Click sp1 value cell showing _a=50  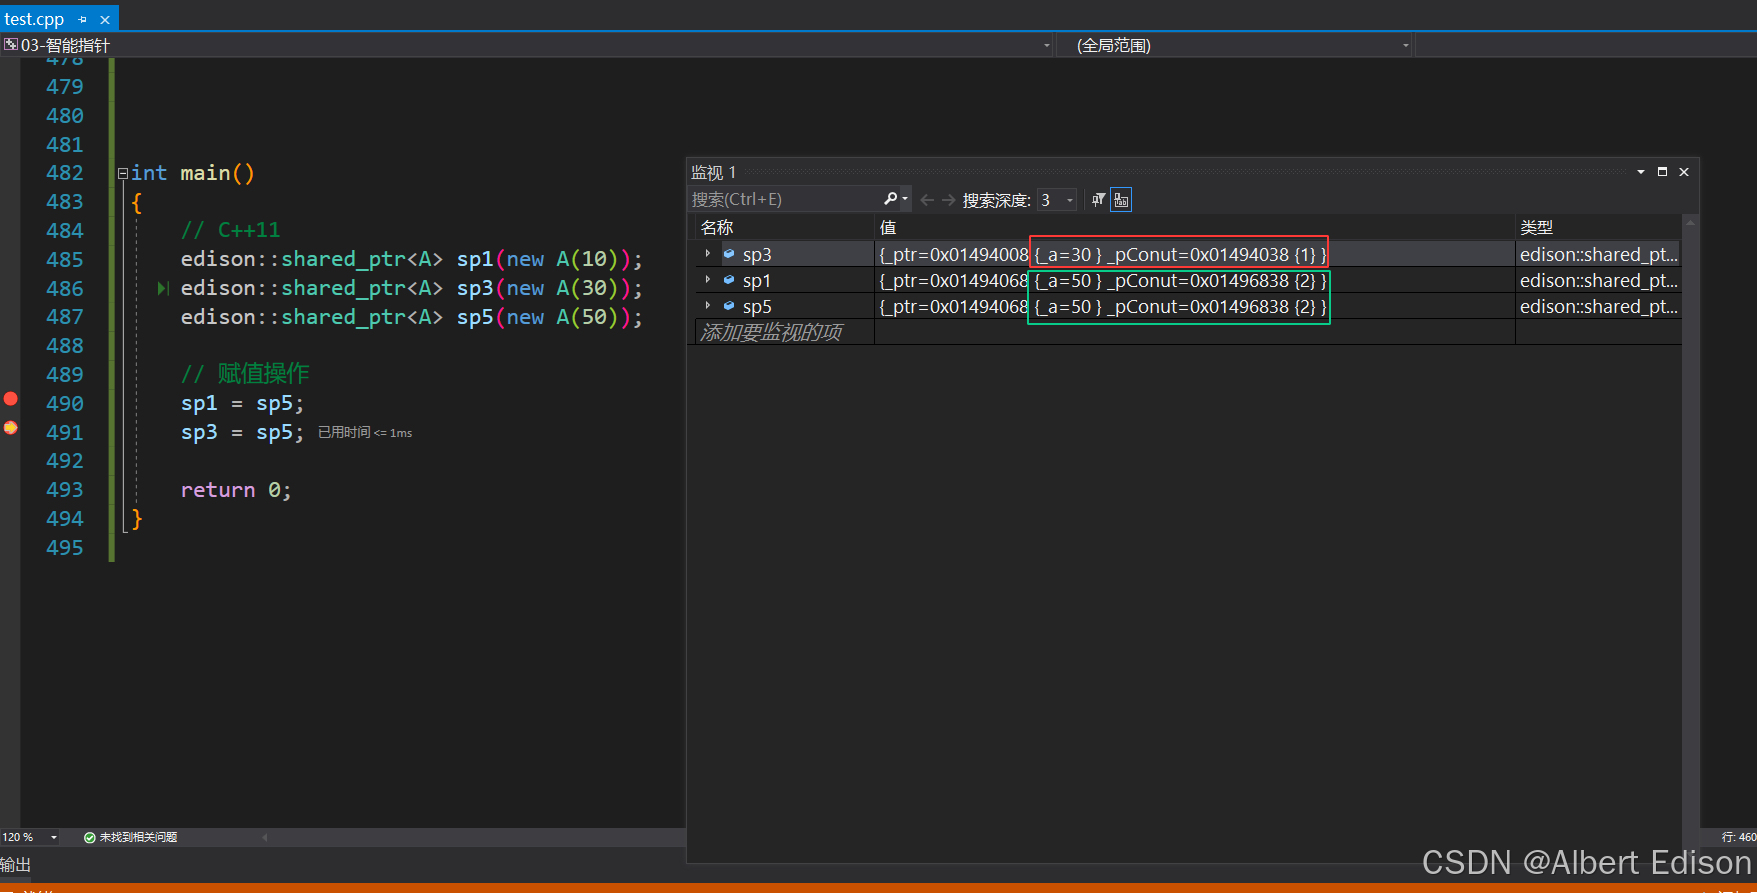coord(1195,281)
